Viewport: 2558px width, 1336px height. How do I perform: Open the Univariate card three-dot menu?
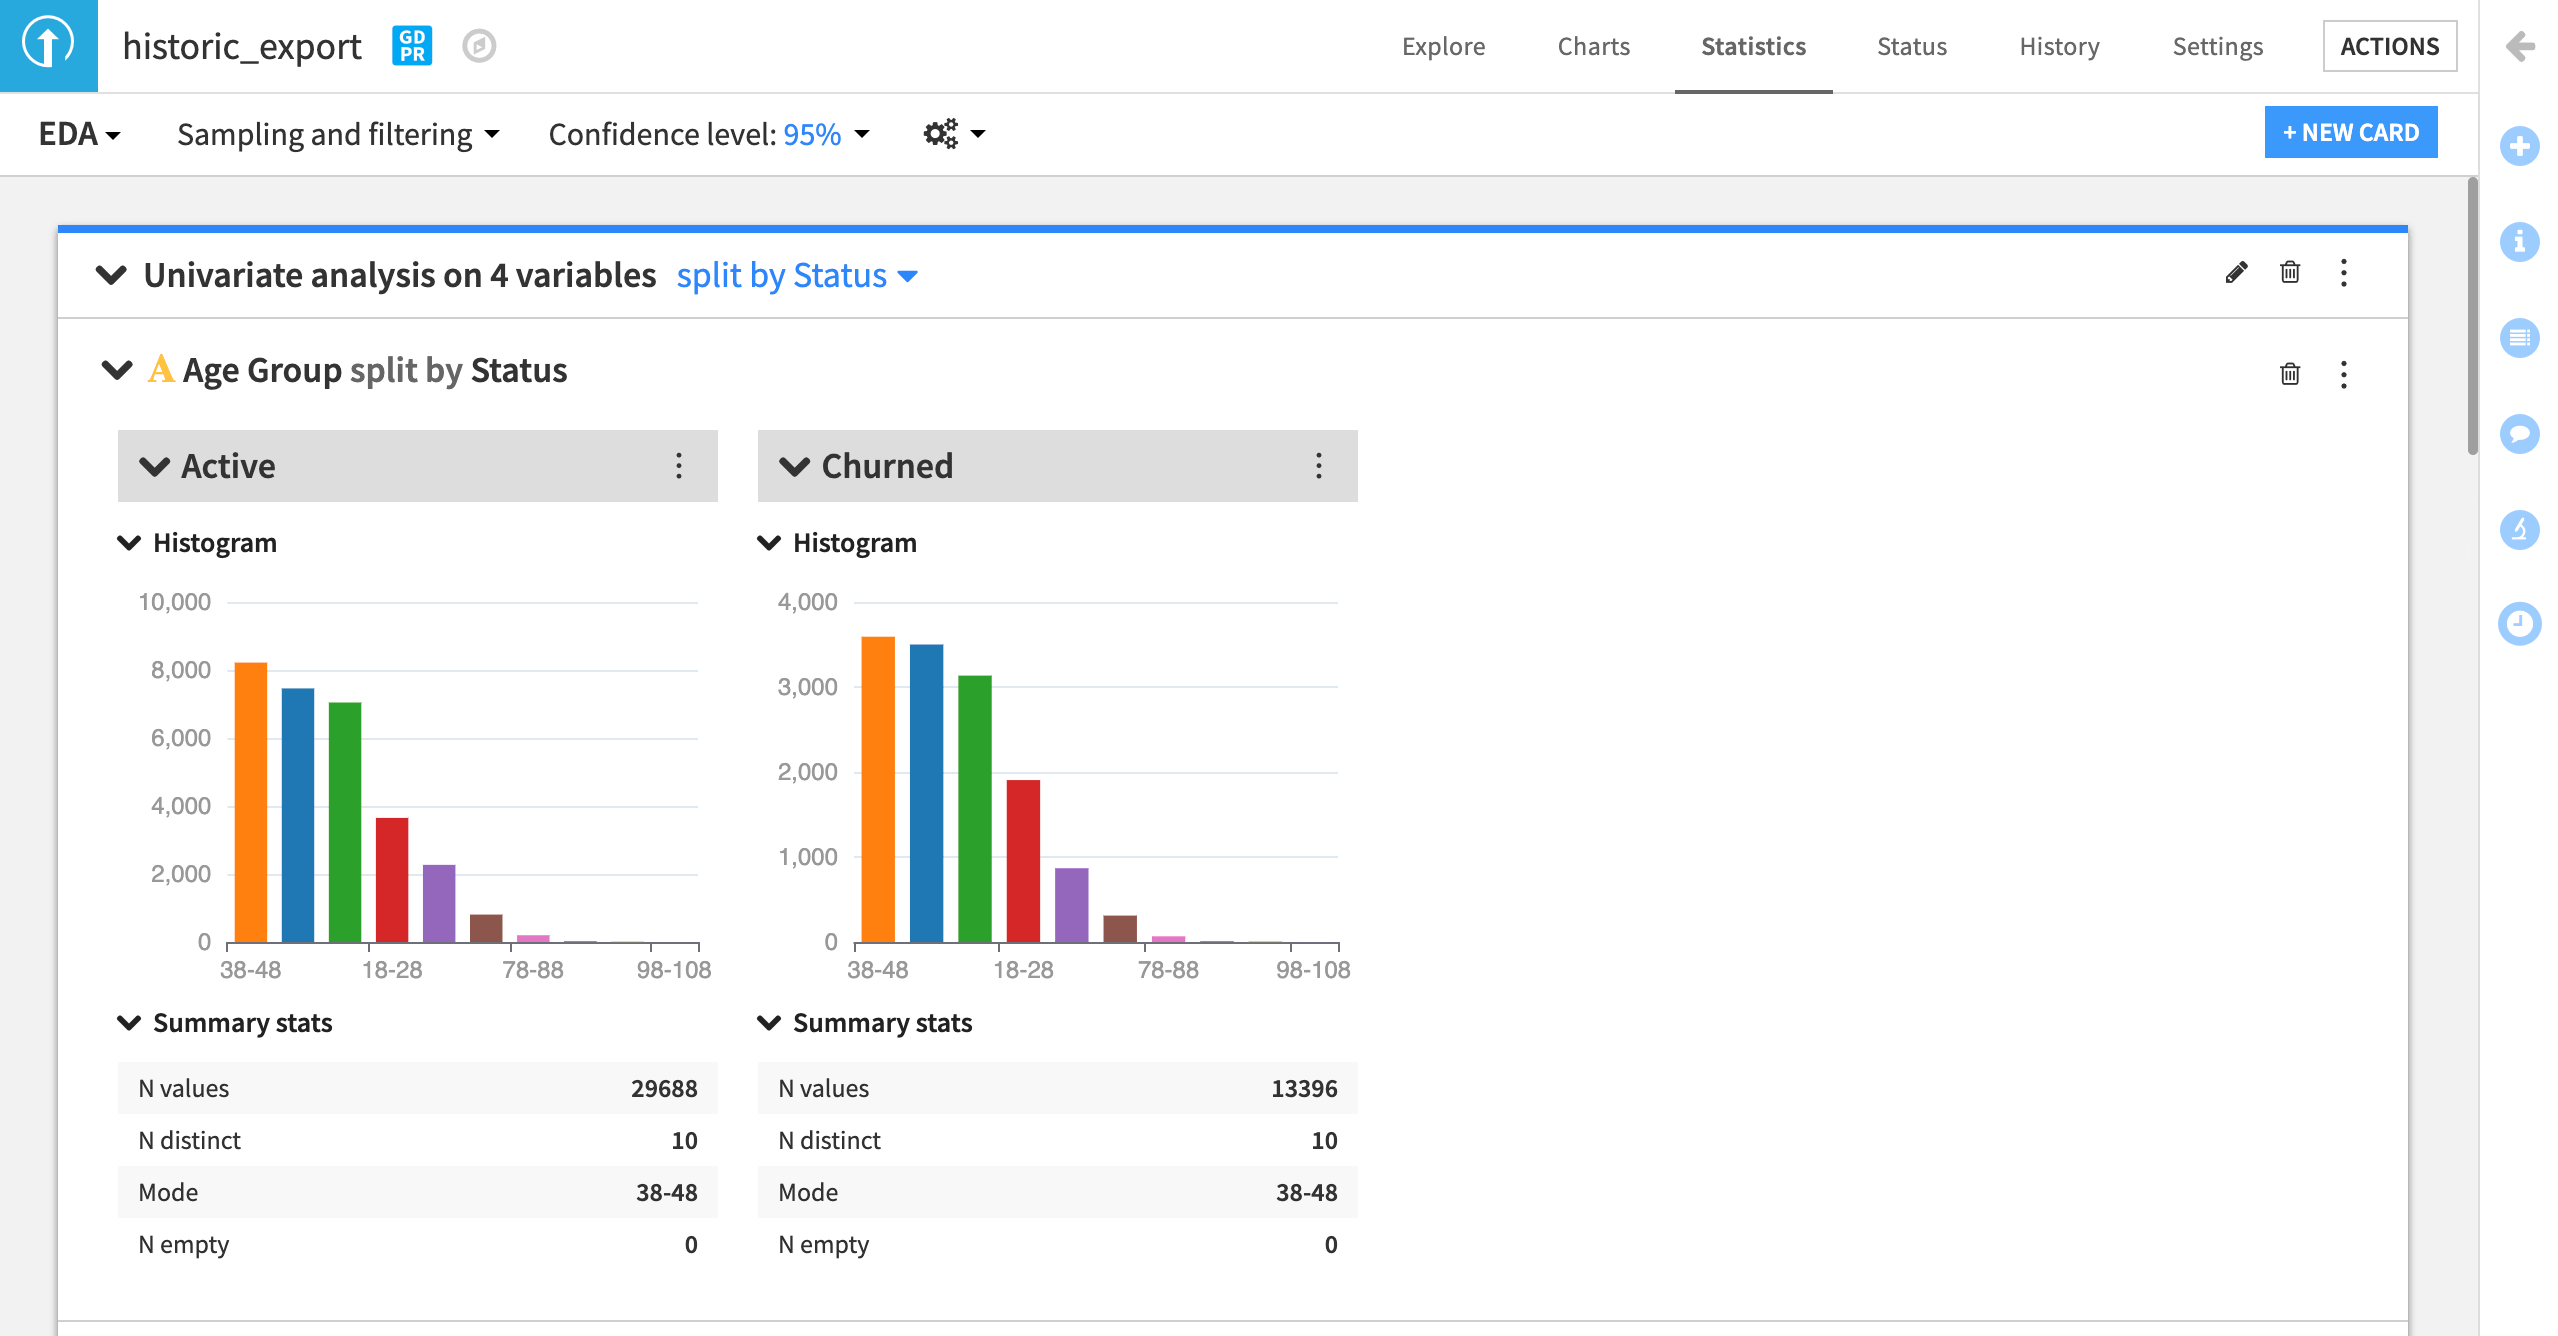pos(2344,273)
